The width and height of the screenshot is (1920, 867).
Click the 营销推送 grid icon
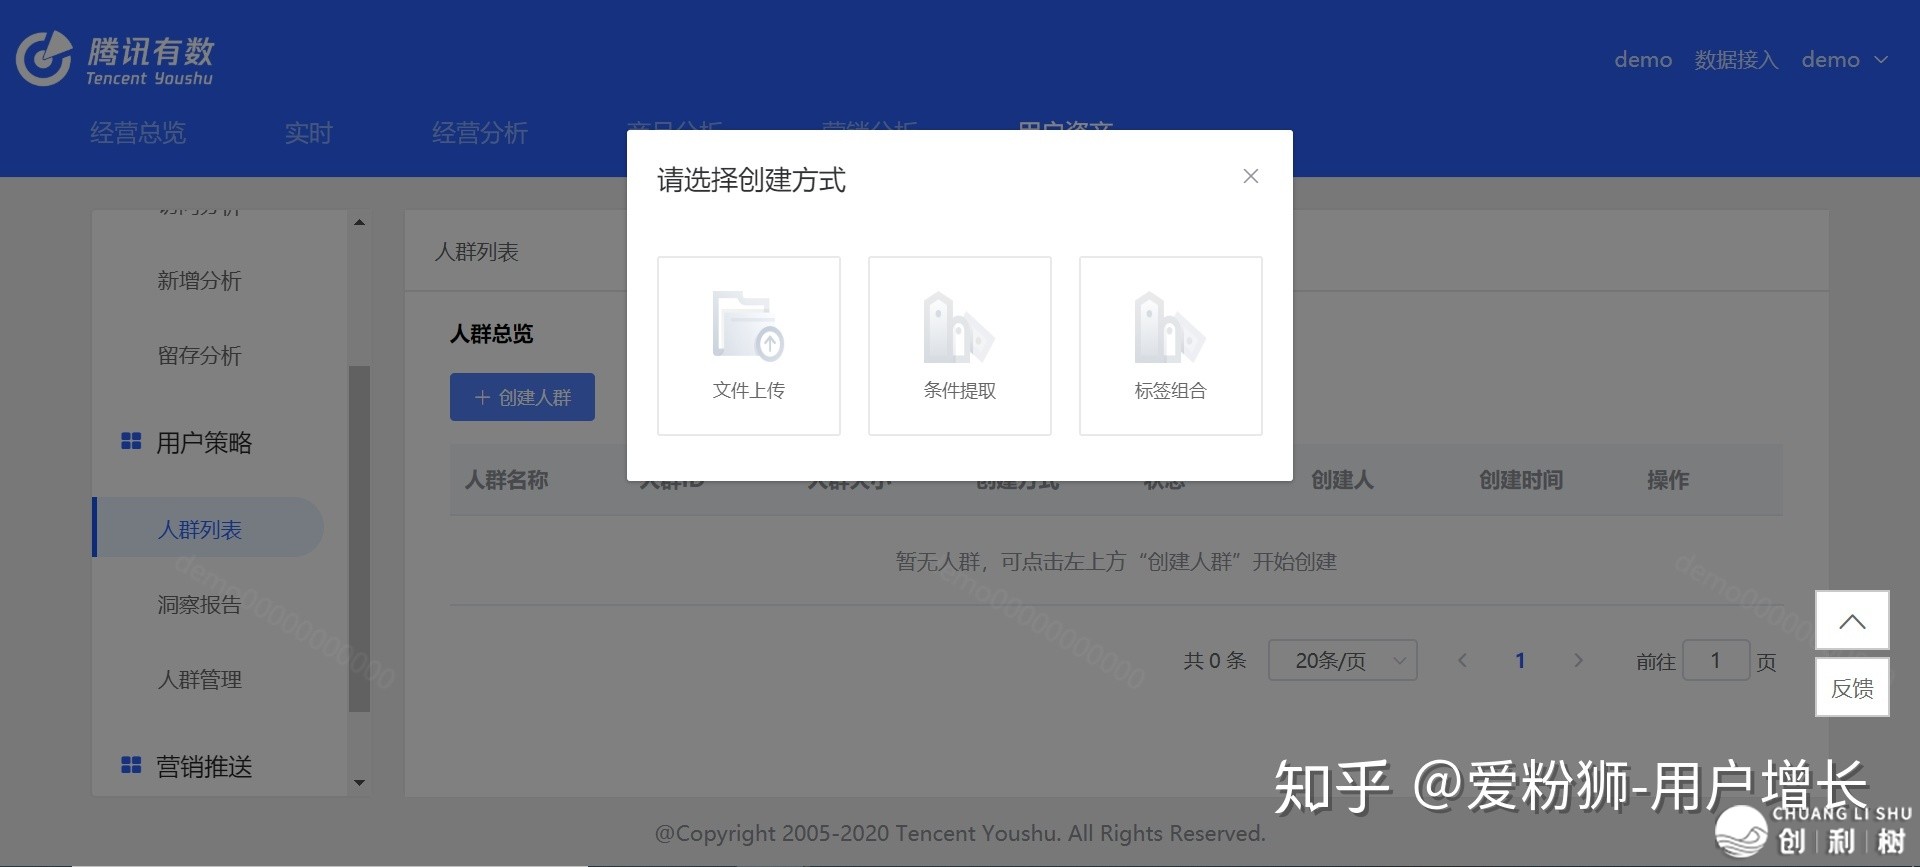pyautogui.click(x=131, y=765)
